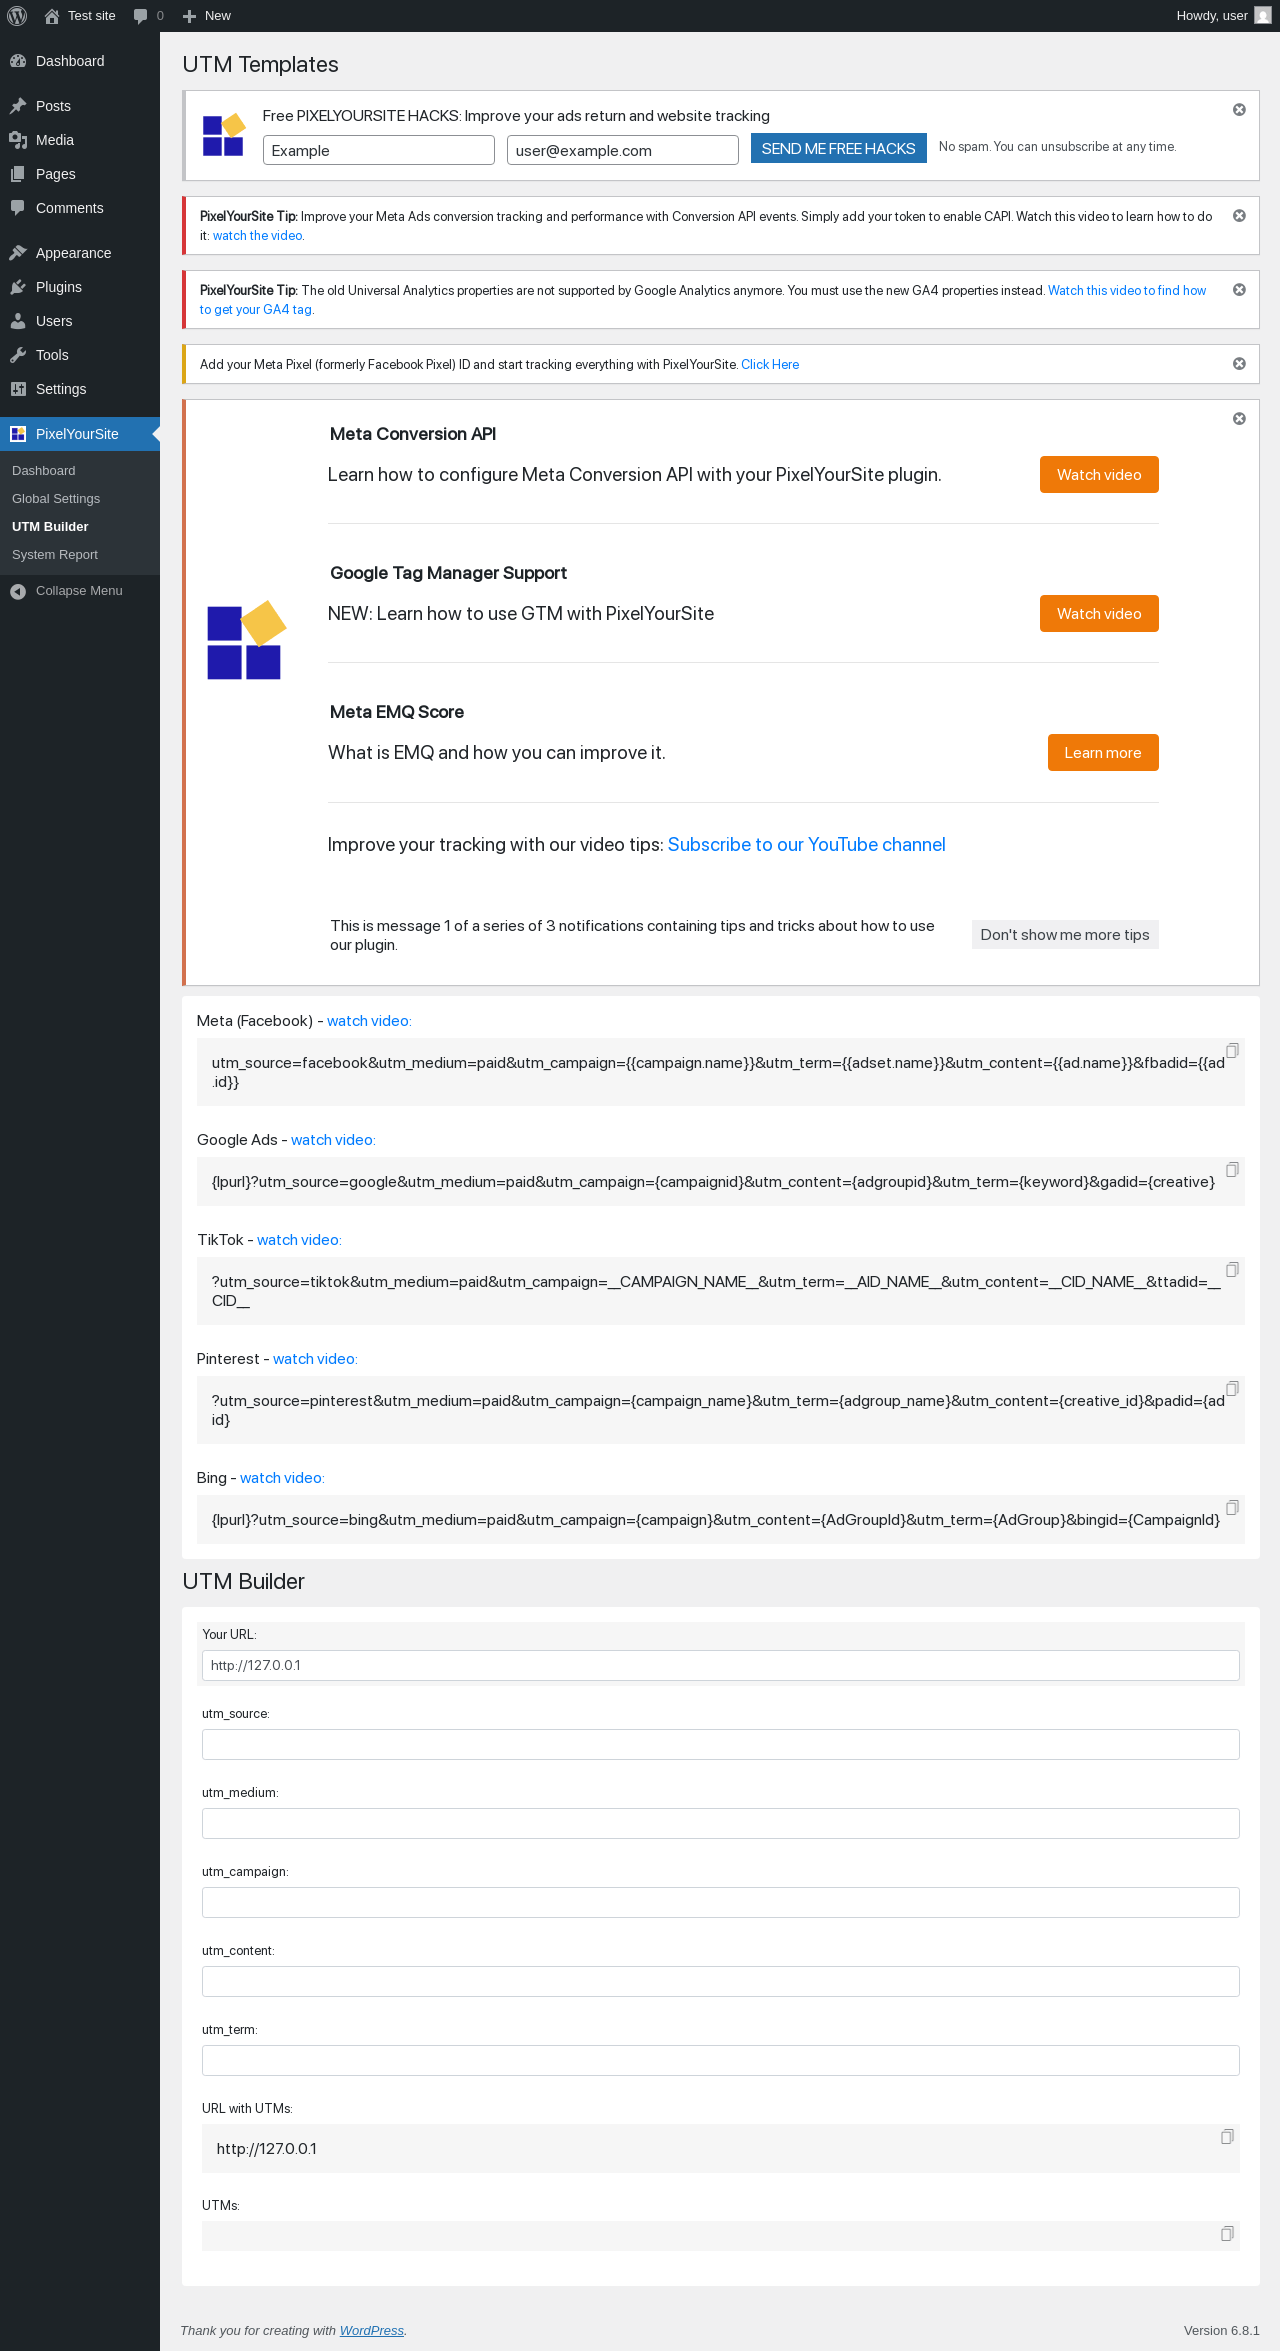Viewport: 1280px width, 2351px height.
Task: Dismiss the free hacks signup notice
Action: (x=1239, y=110)
